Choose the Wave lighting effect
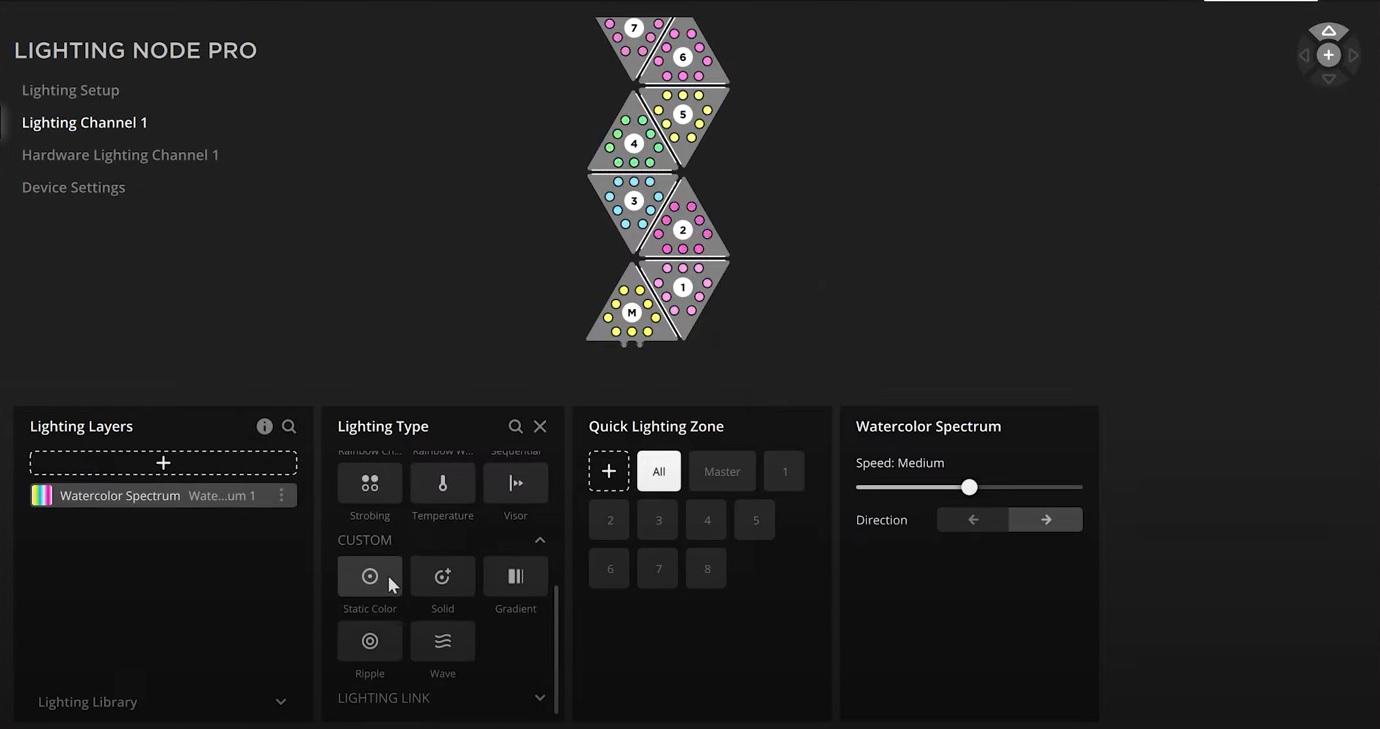The image size is (1380, 729). click(x=442, y=641)
